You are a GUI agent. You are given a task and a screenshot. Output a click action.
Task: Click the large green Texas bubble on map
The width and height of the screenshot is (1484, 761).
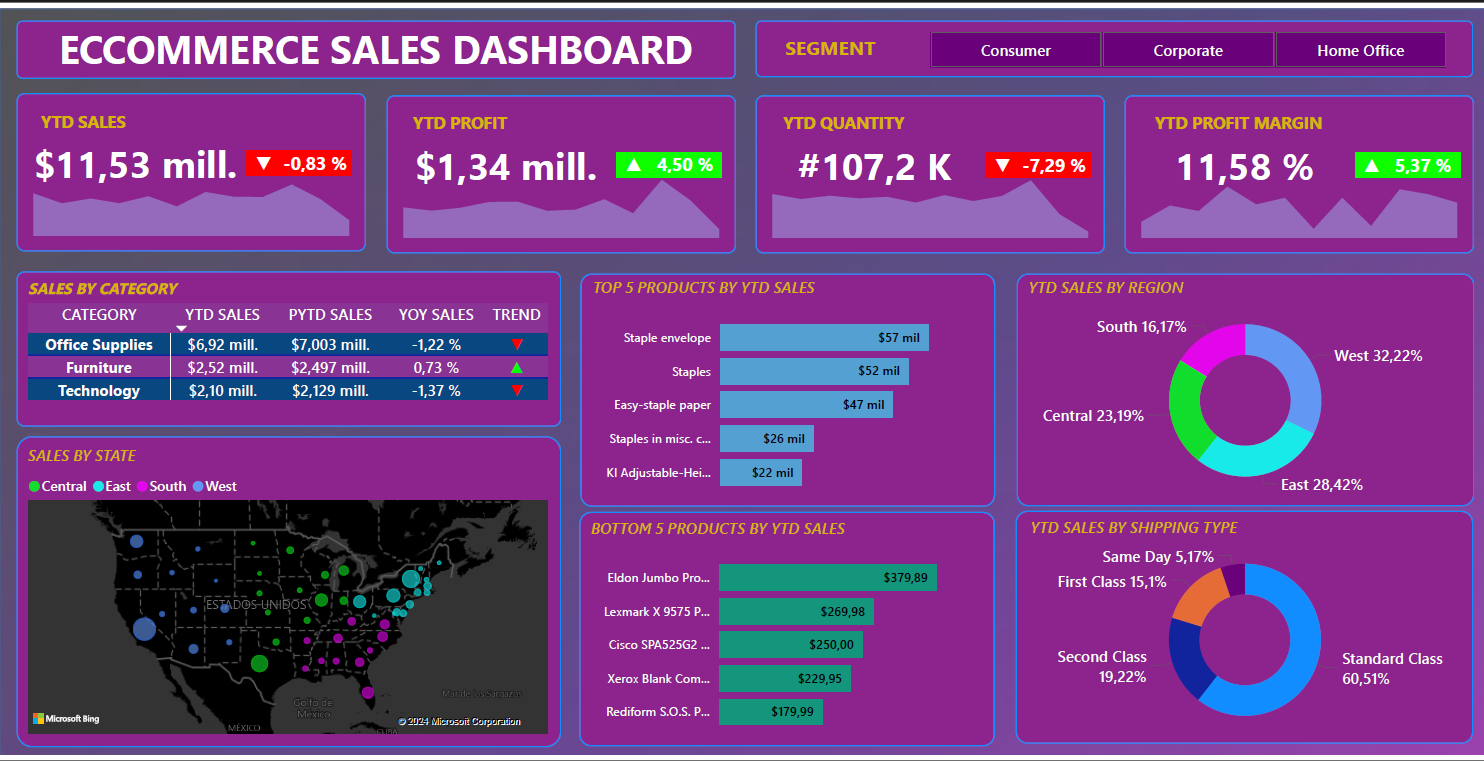click(260, 663)
